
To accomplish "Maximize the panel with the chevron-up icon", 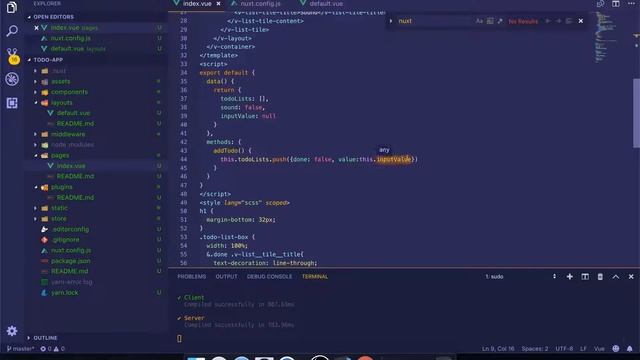I will pyautogui.click(x=616, y=276).
